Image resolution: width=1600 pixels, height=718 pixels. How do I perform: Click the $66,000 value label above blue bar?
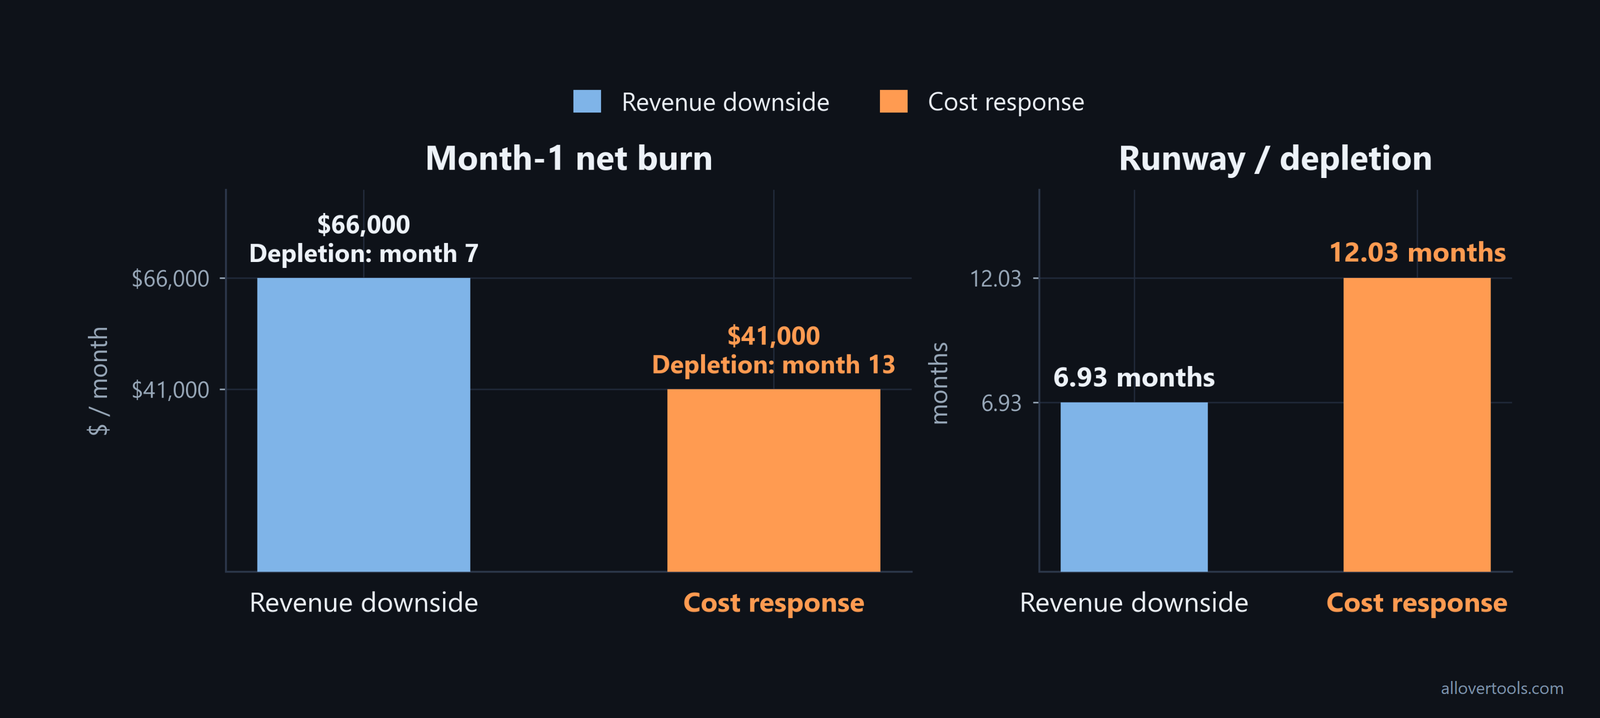364,224
